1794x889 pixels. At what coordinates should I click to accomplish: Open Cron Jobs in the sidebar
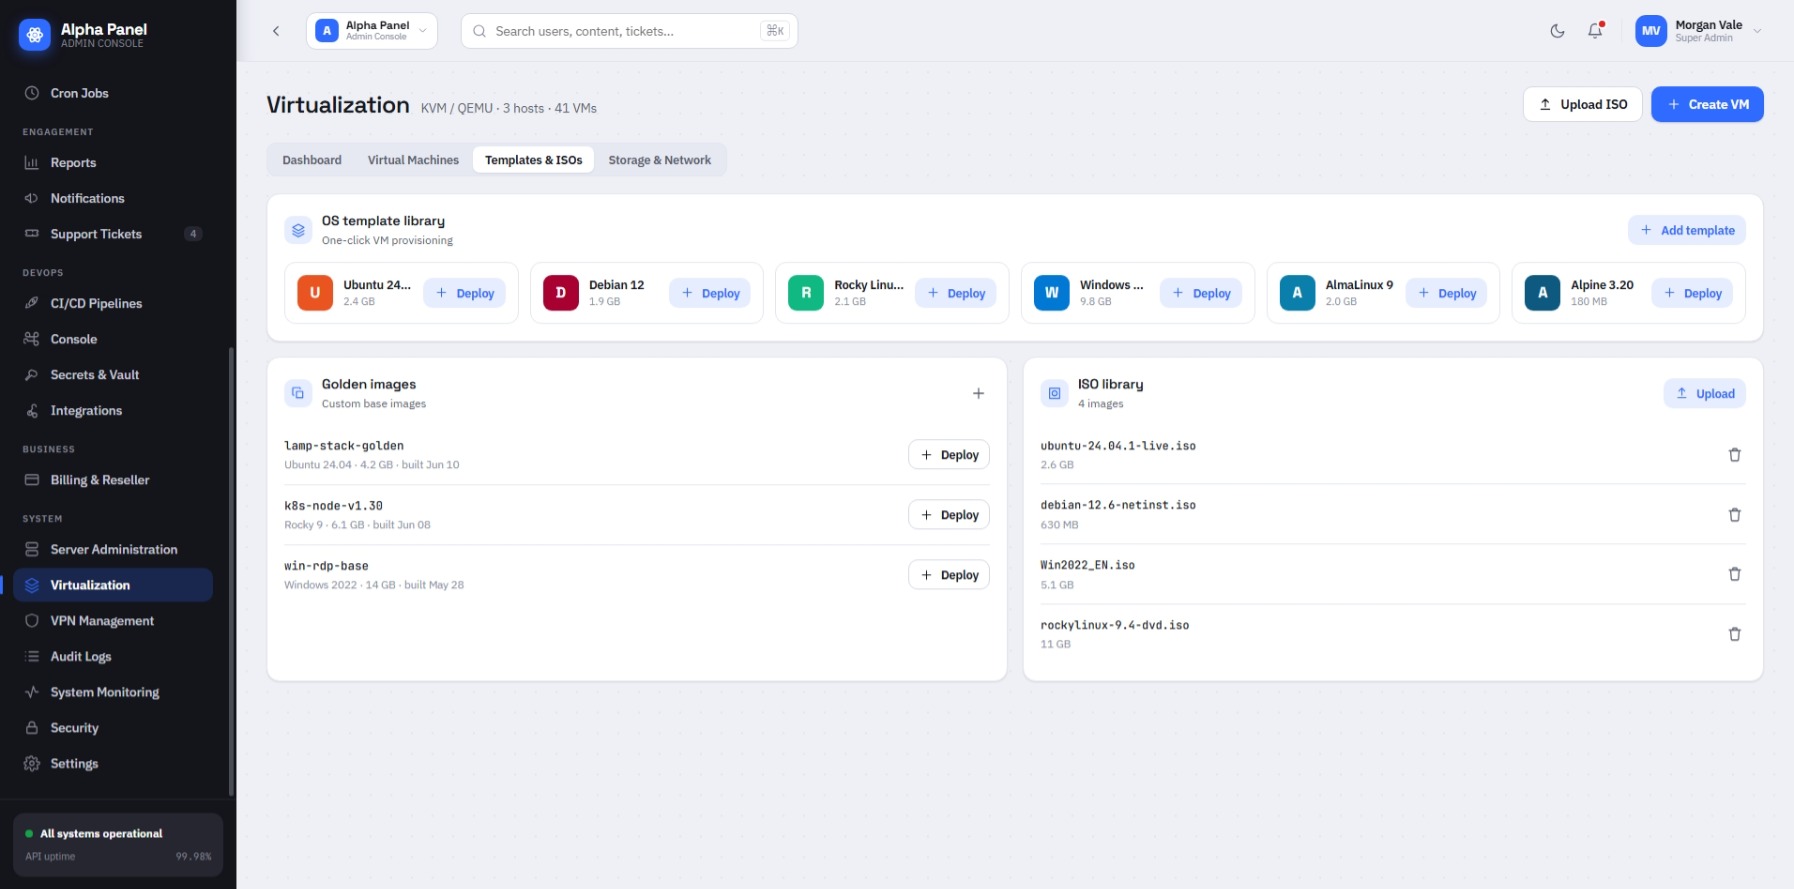click(113, 93)
